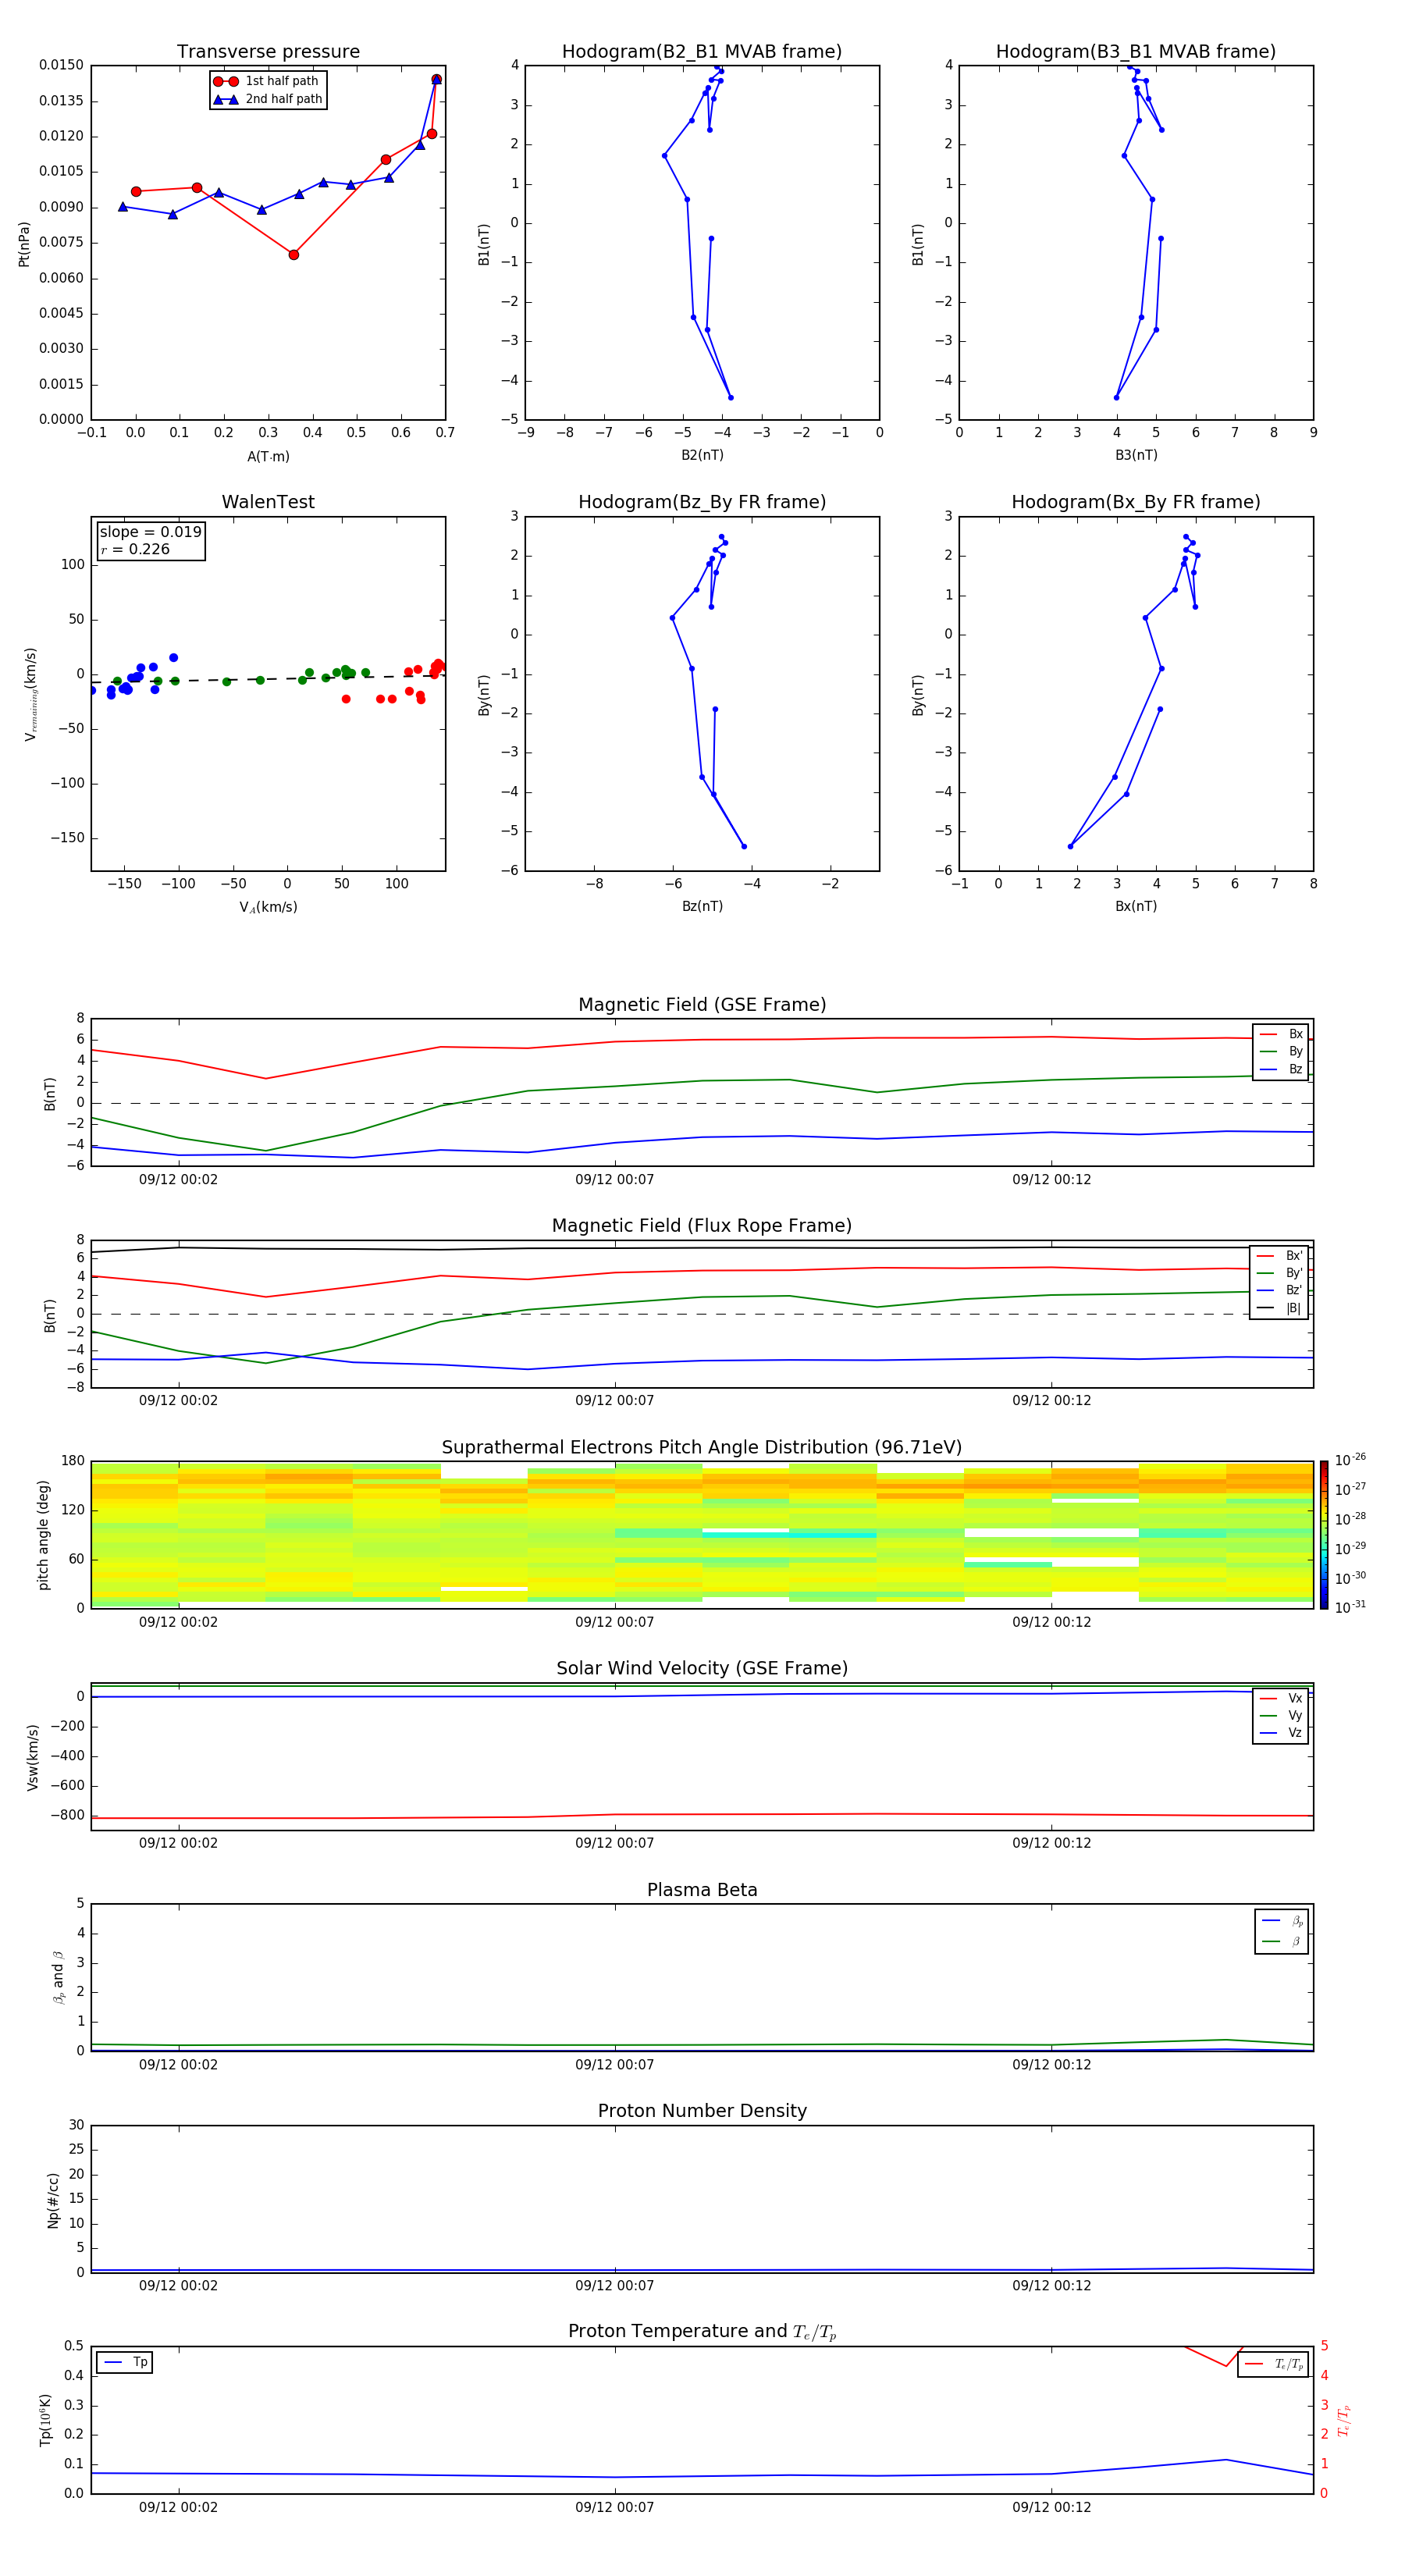Click the 'Tp' legend entry
The image size is (1405, 2576).
click(125, 2363)
